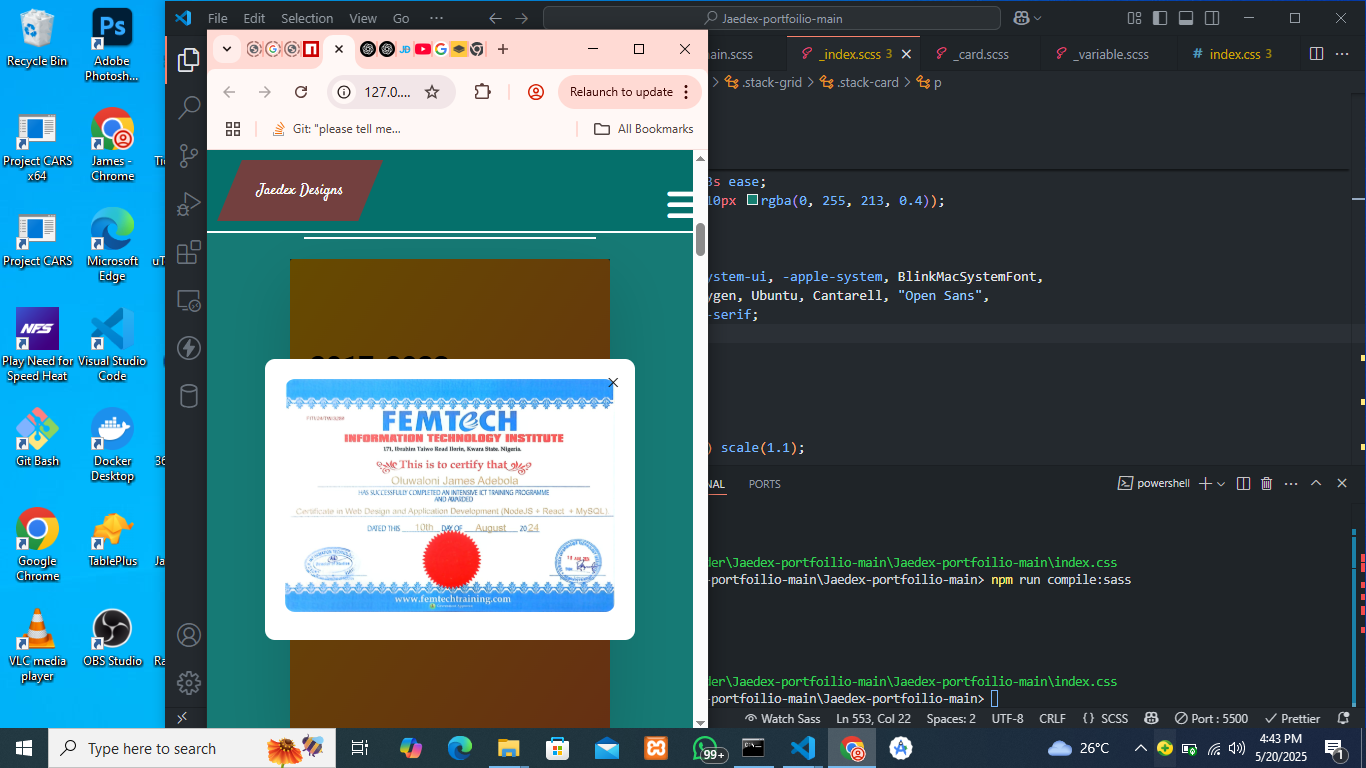Open the File menu in VS Code
The width and height of the screenshot is (1366, 768).
pyautogui.click(x=217, y=18)
